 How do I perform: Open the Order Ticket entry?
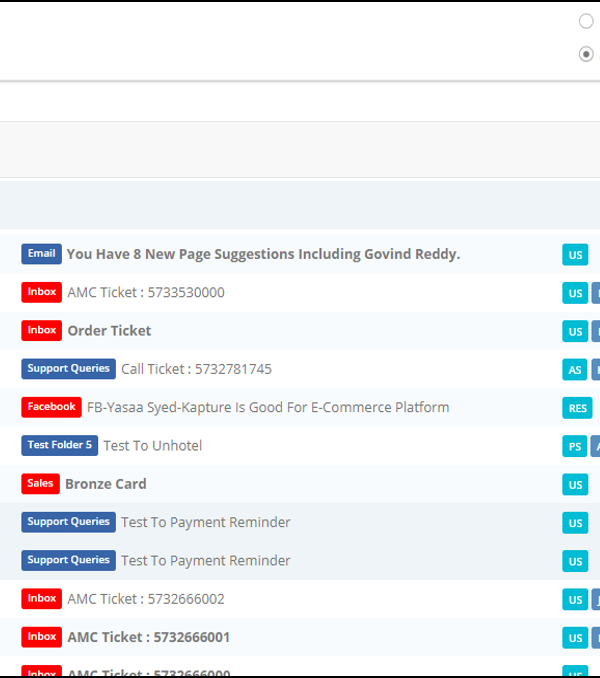[109, 331]
